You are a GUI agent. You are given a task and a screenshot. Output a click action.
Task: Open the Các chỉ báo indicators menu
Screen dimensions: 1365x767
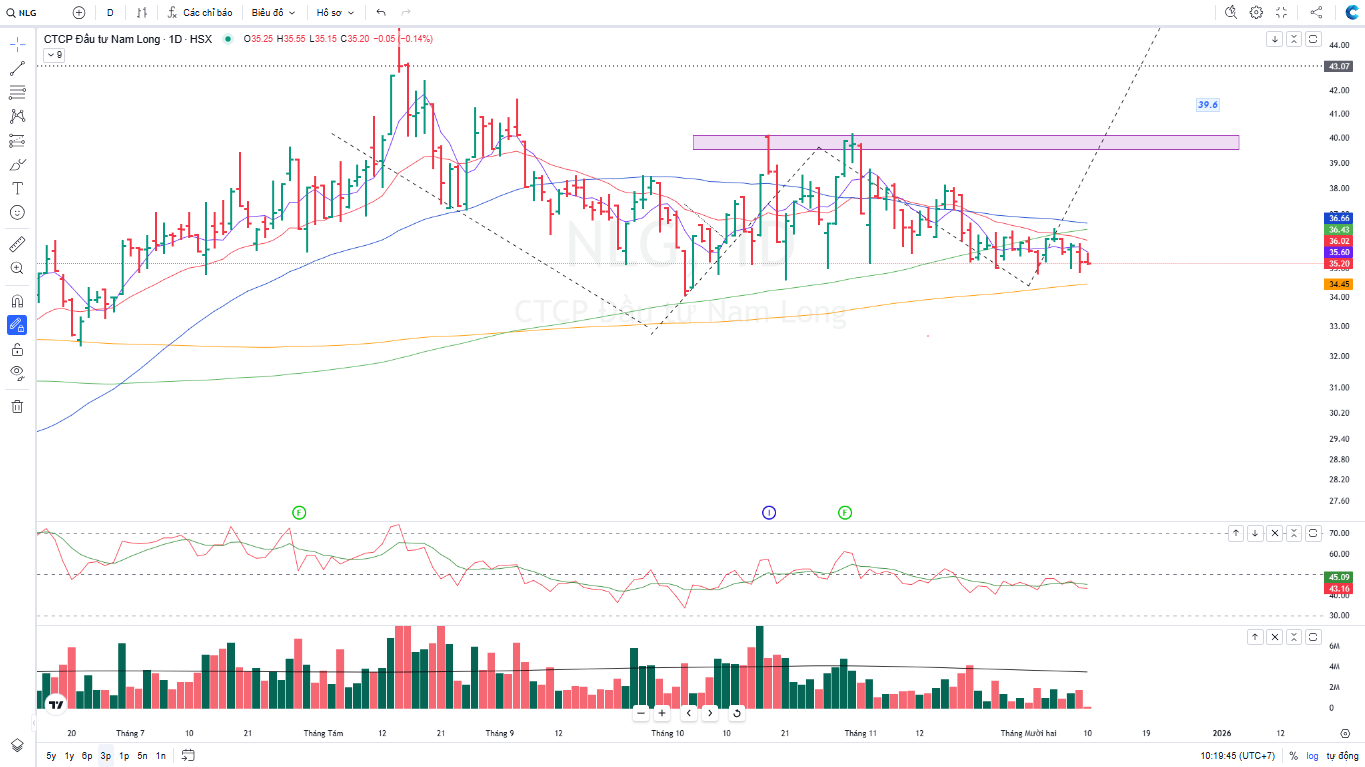[x=199, y=12]
